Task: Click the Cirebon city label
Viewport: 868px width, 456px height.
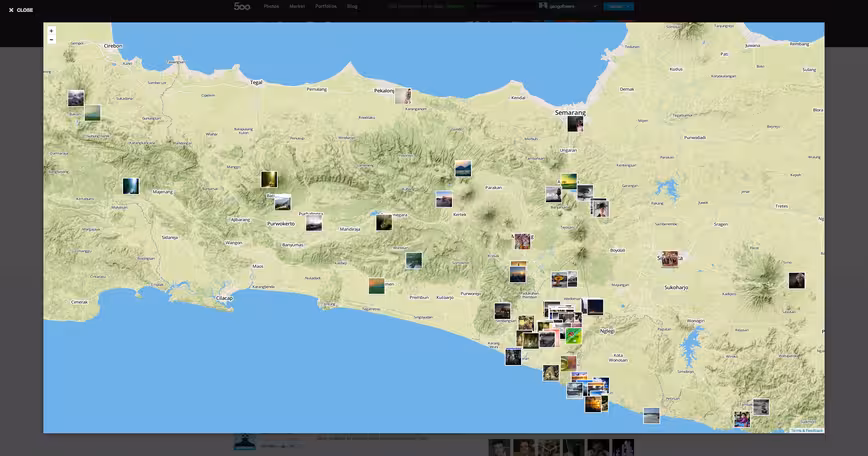Action: (x=113, y=46)
